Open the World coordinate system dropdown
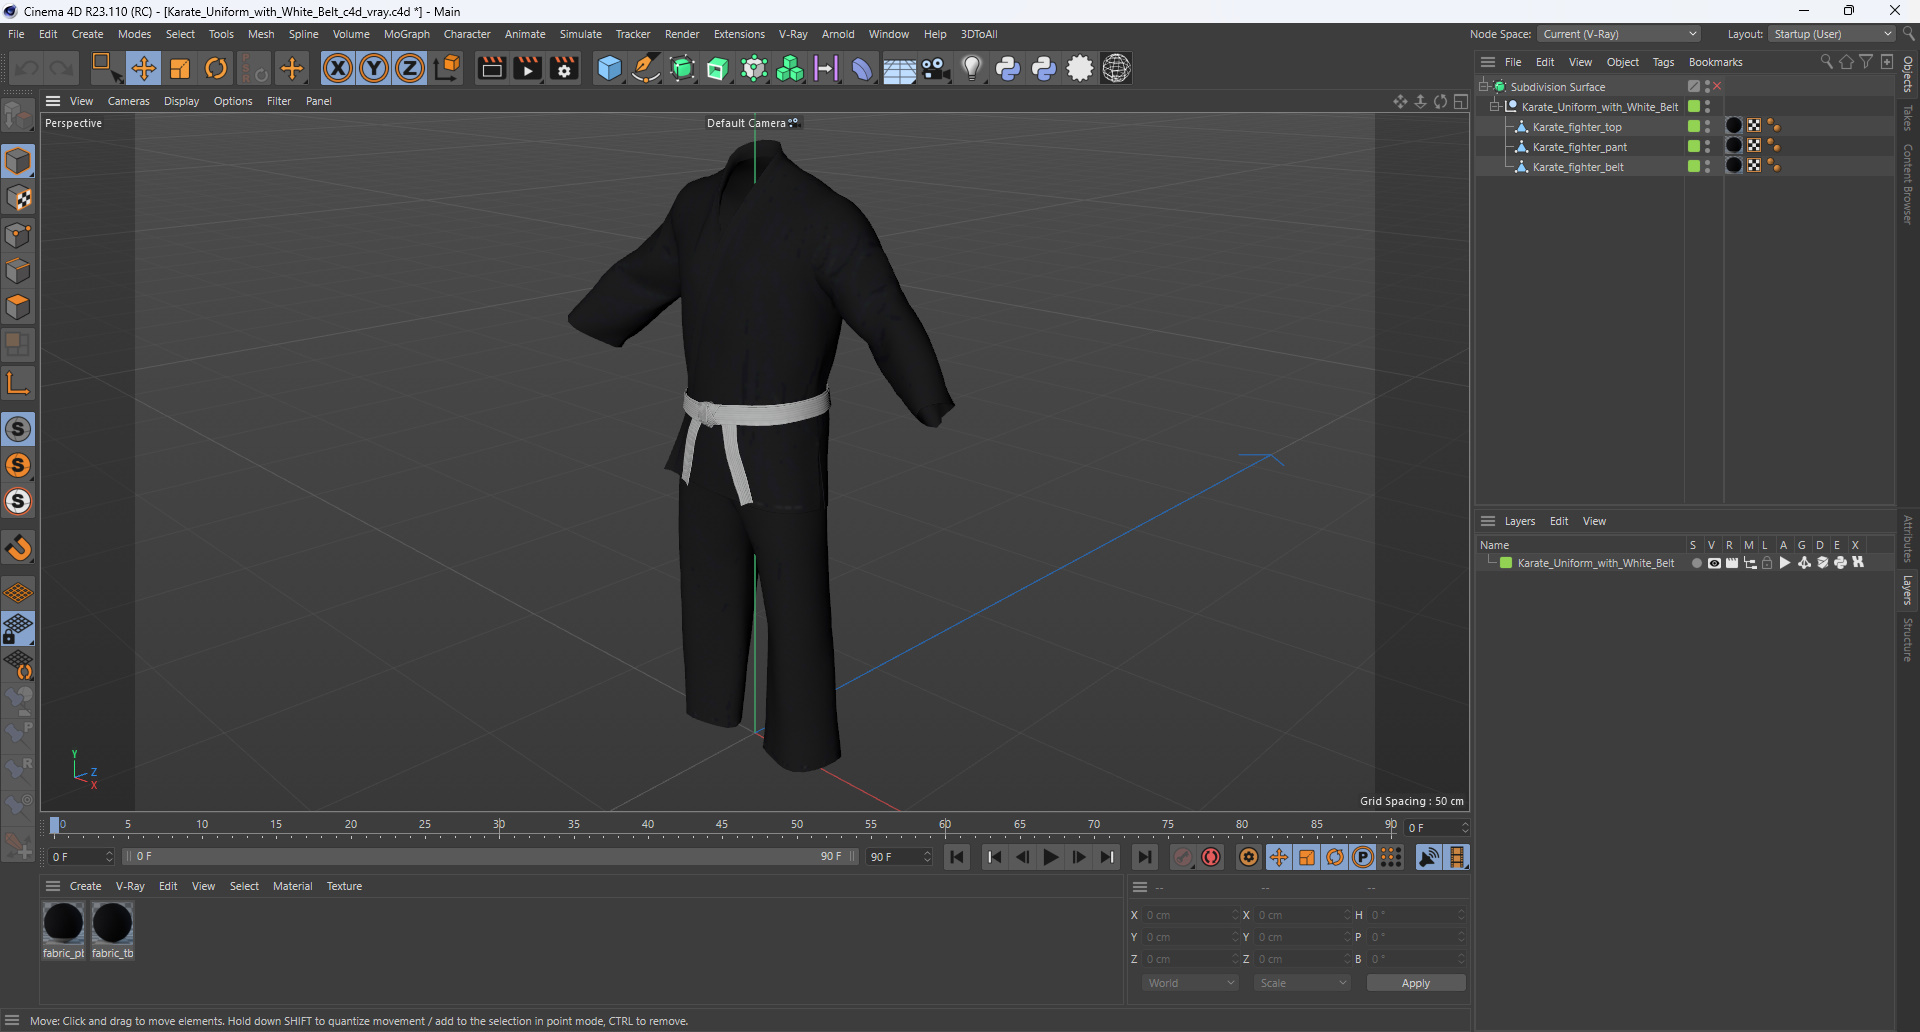Image resolution: width=1920 pixels, height=1032 pixels. (x=1190, y=983)
